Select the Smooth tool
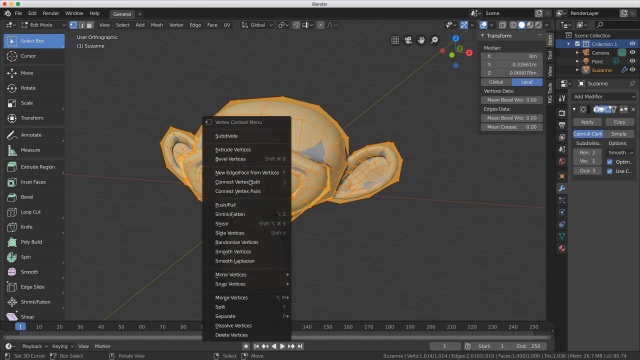Screen dimensions: 640x360 (x=34, y=272)
